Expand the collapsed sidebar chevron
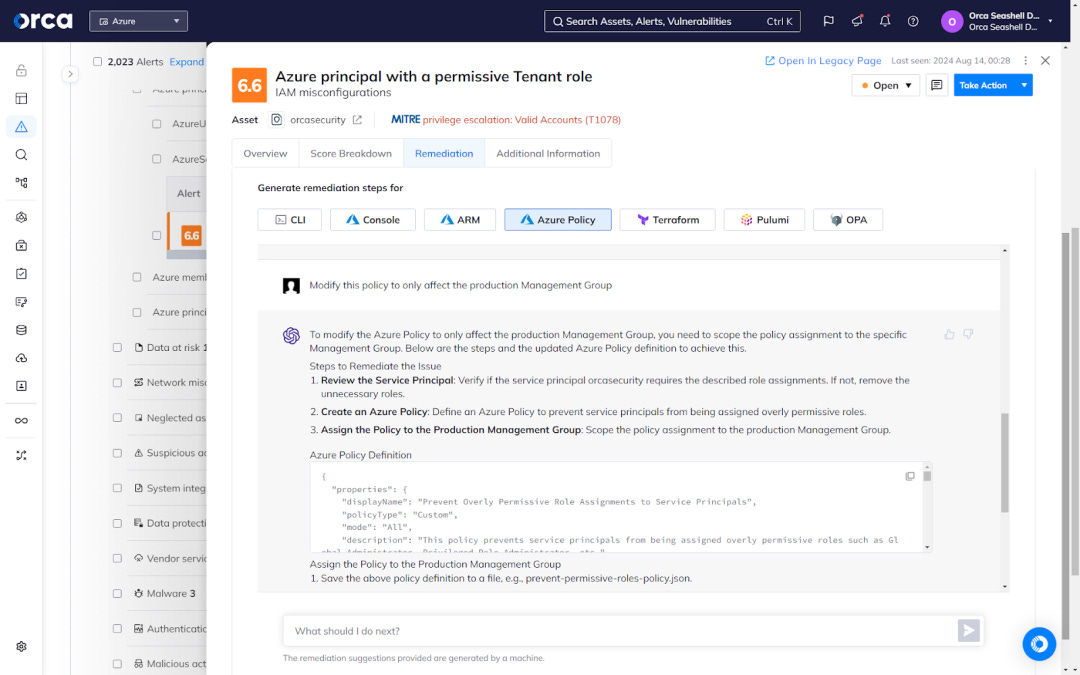Screen dimensions: 1080x675 (x=70, y=74)
